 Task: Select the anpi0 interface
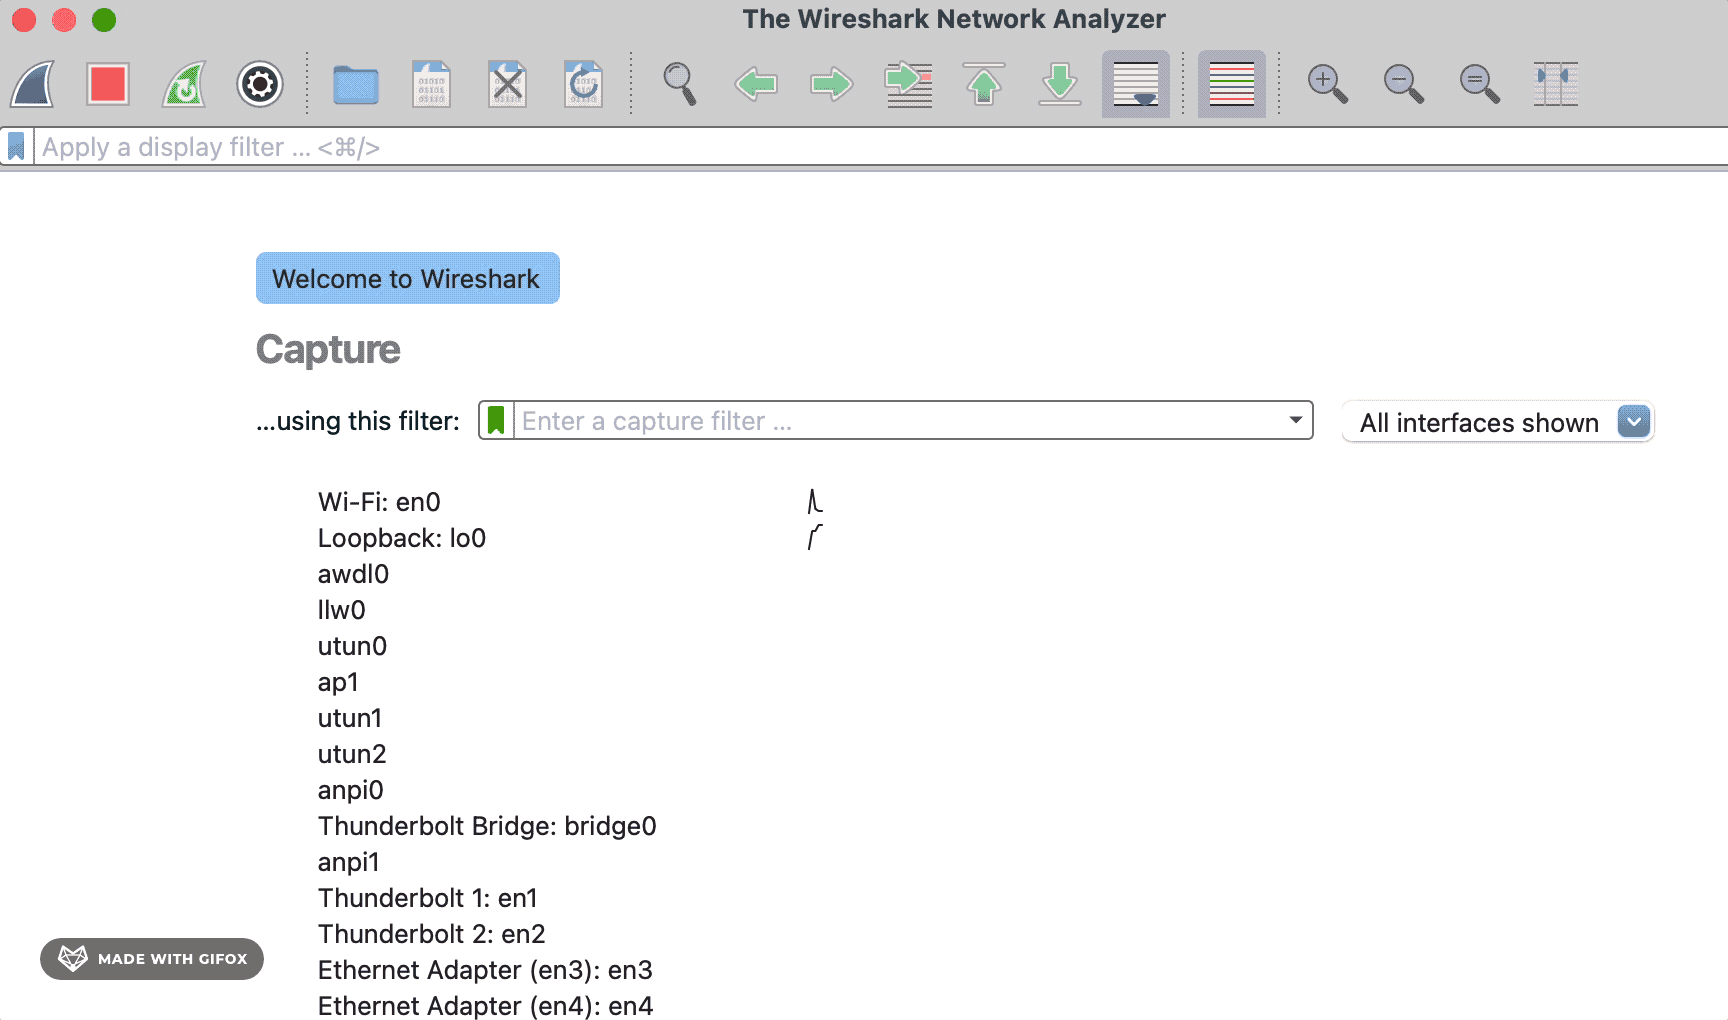click(x=351, y=790)
